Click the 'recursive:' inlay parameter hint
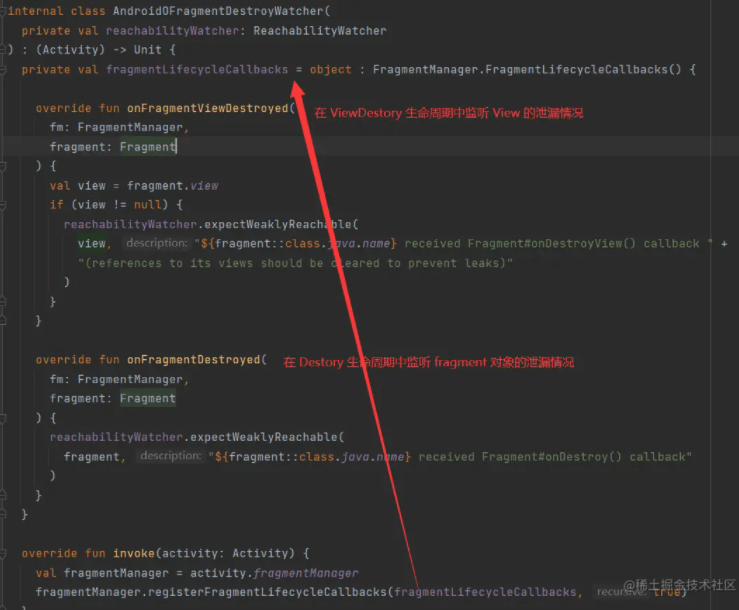 (x=621, y=592)
